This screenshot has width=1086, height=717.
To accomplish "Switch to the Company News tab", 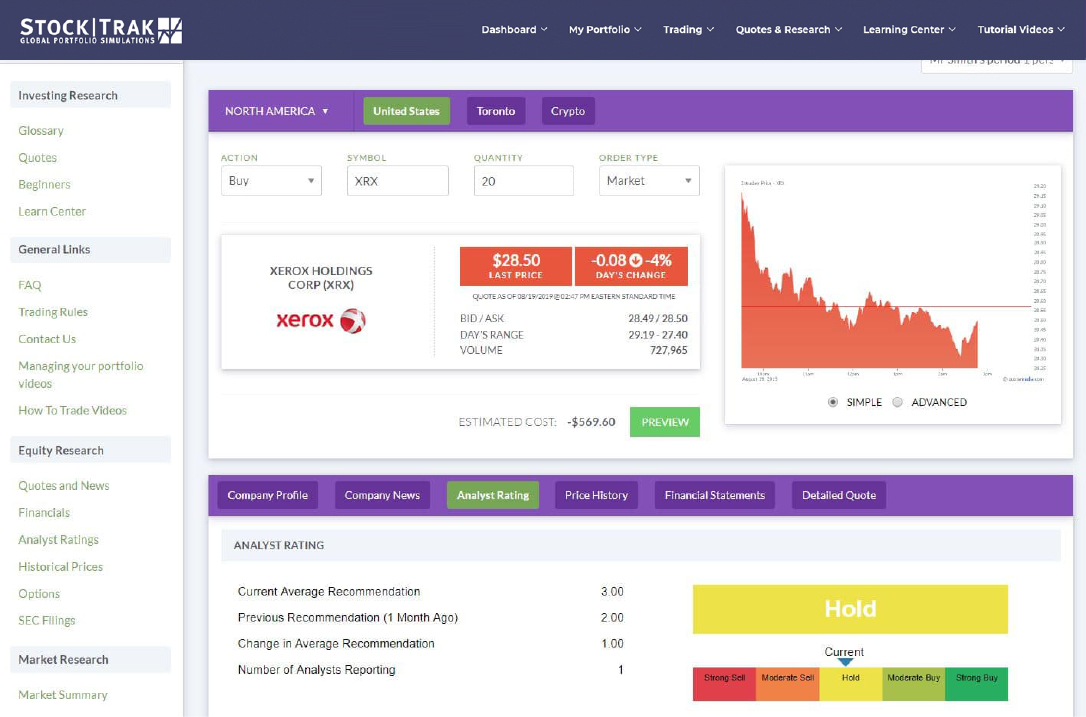I will pos(382,495).
